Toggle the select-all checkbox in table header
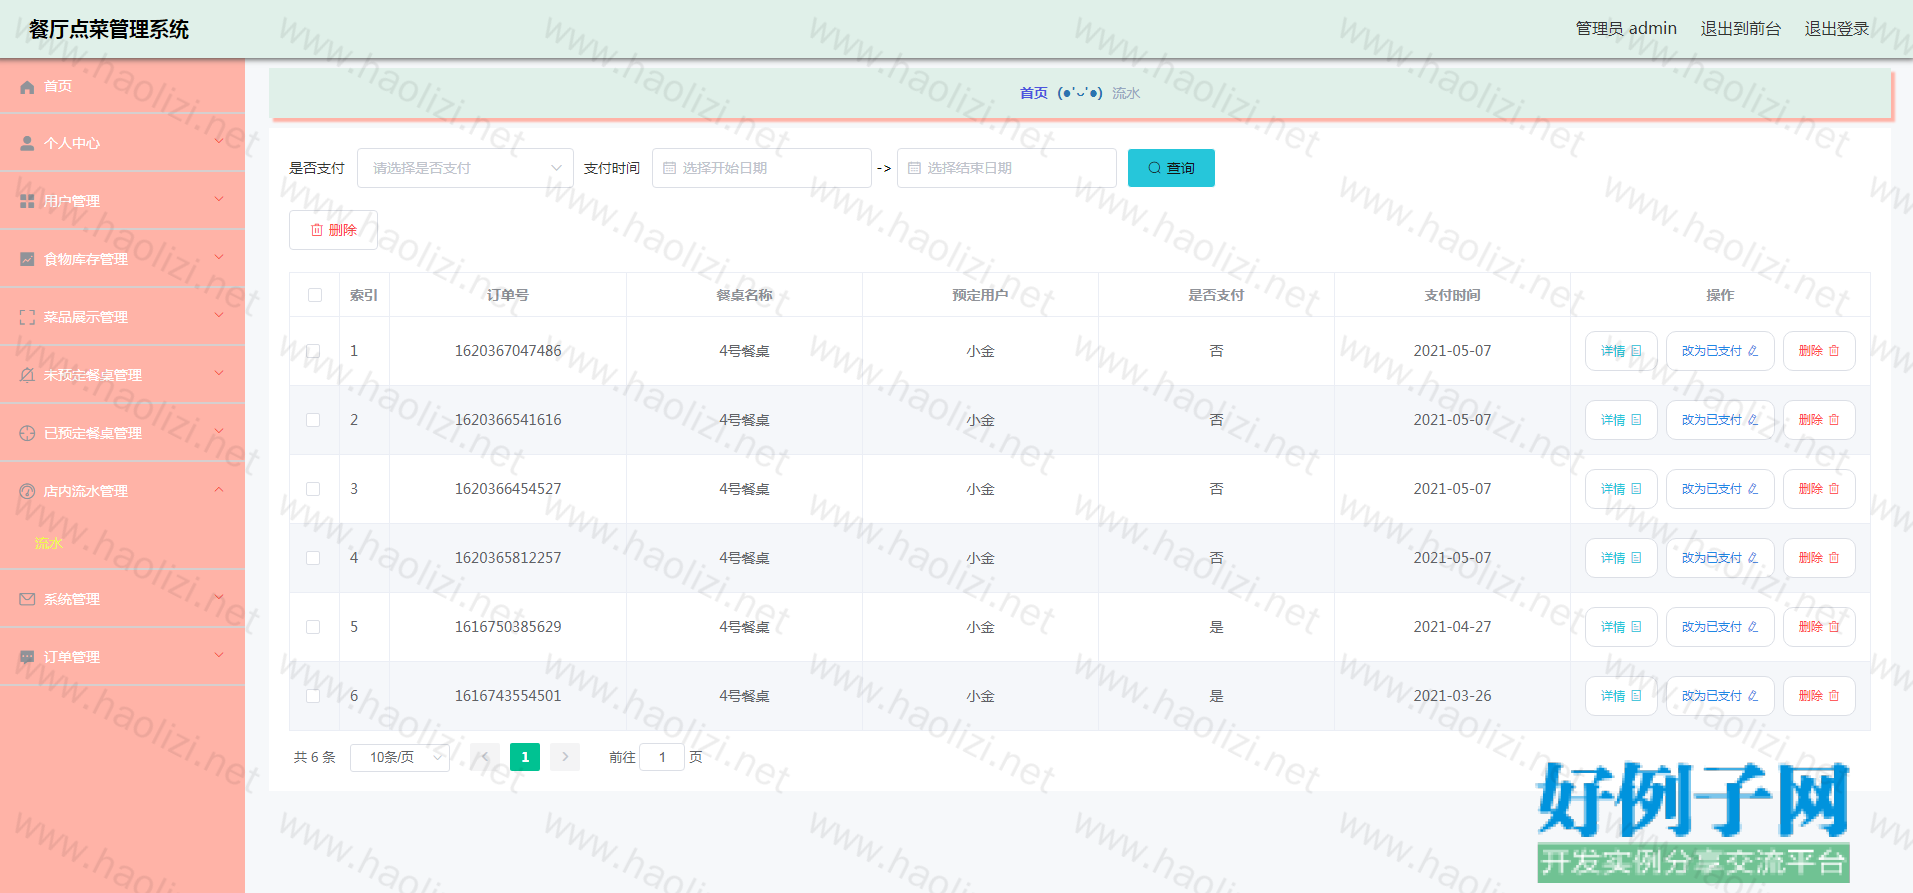This screenshot has height=893, width=1913. (x=315, y=295)
